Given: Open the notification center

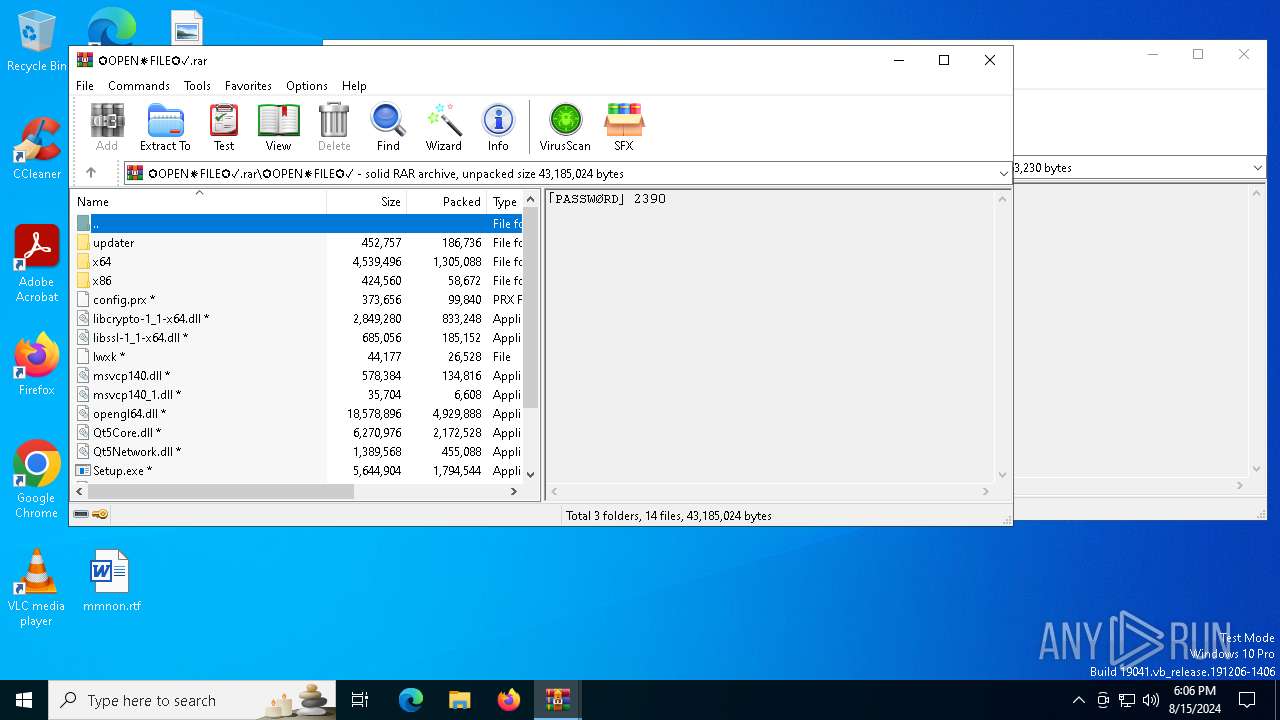Looking at the screenshot, I should pos(1247,700).
